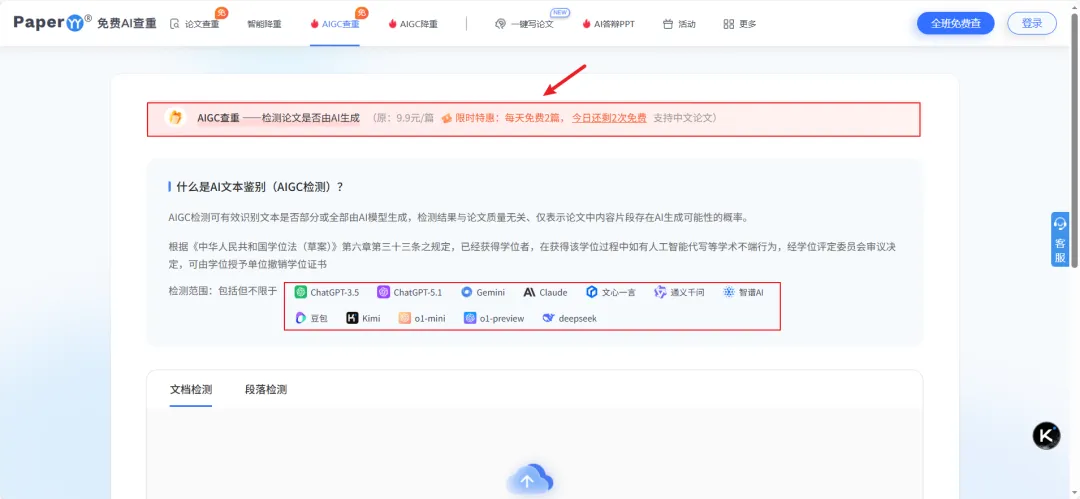This screenshot has width=1080, height=499.
Task: Expand the 更多 menu
Action: (740, 23)
